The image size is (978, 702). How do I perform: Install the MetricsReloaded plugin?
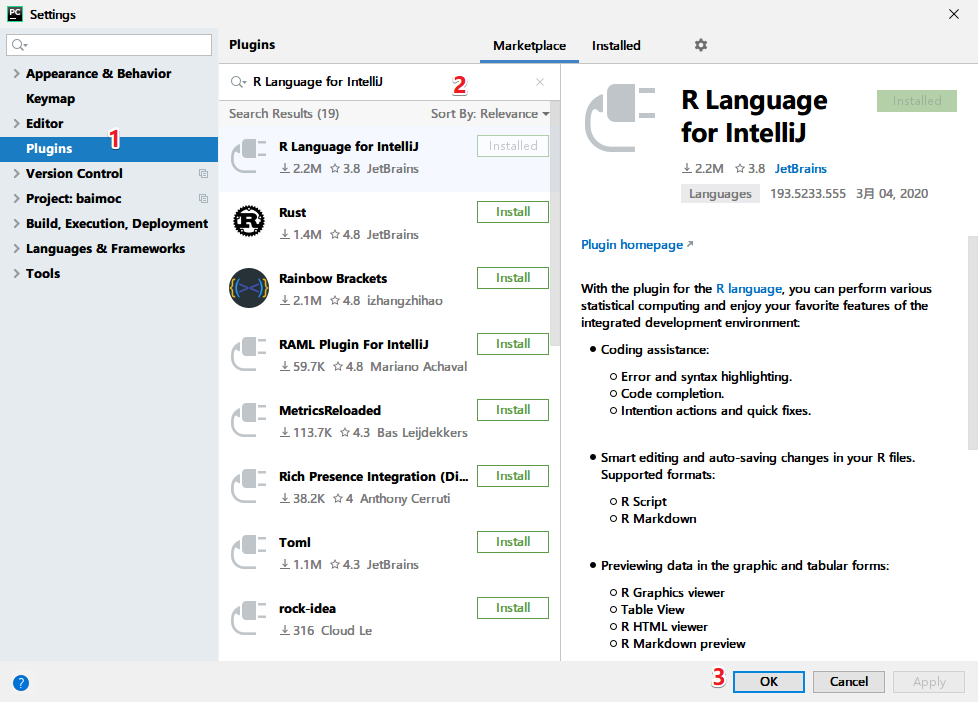click(x=513, y=410)
